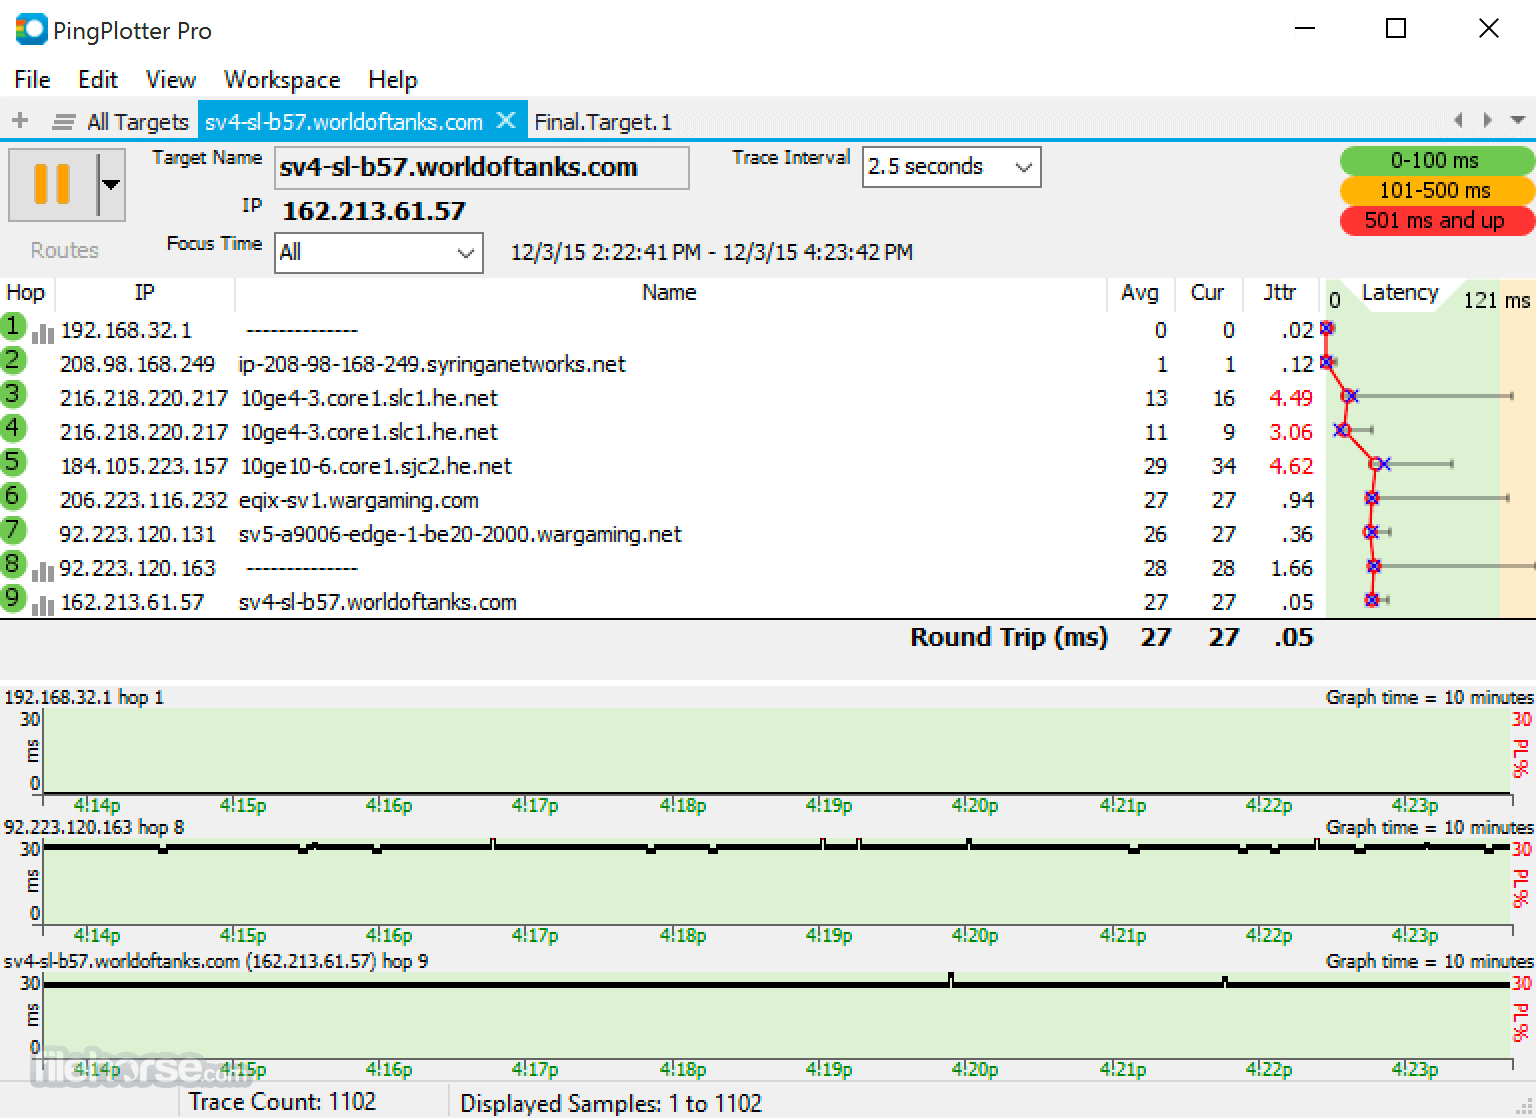Screen dimensions: 1536x1118
Task: Expand the Trace Interval dropdown
Action: 951,167
